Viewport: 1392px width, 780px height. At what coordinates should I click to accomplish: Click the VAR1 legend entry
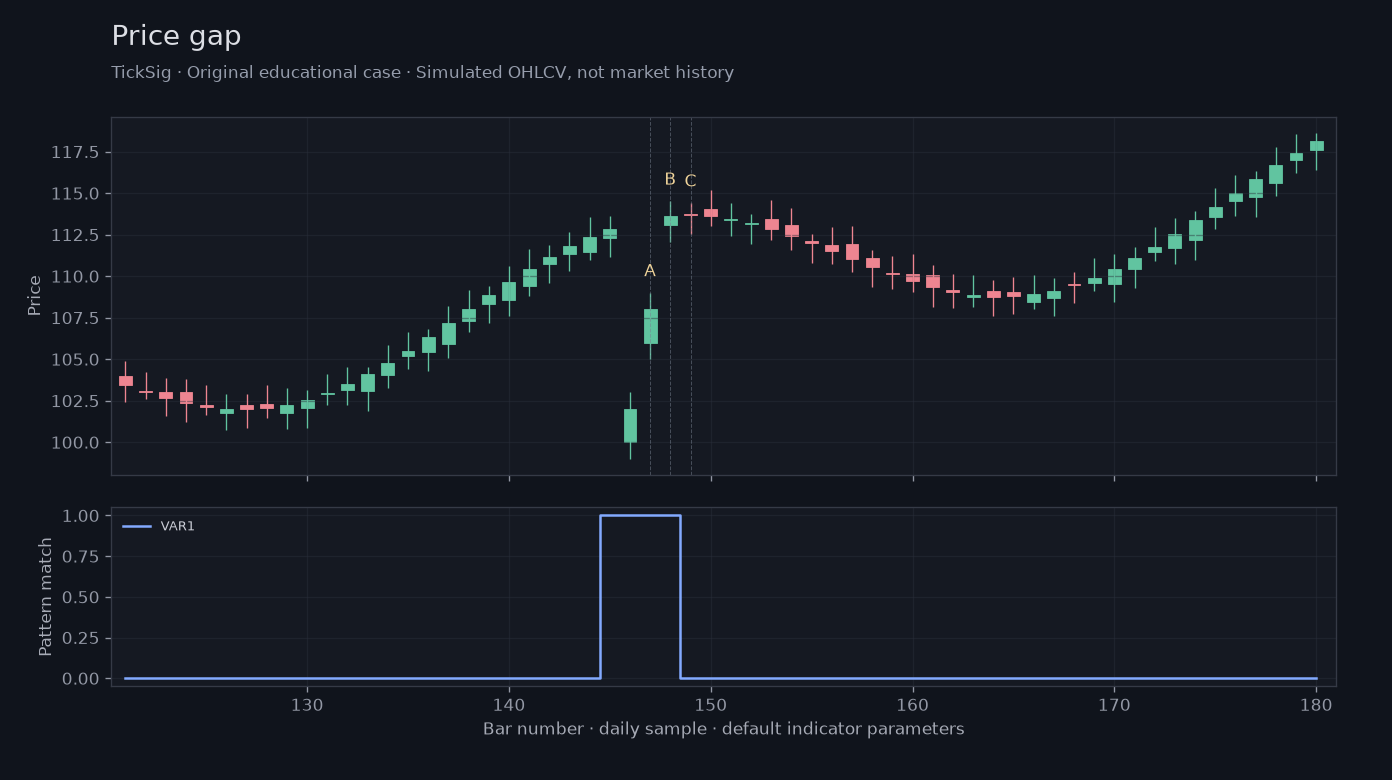pos(159,526)
